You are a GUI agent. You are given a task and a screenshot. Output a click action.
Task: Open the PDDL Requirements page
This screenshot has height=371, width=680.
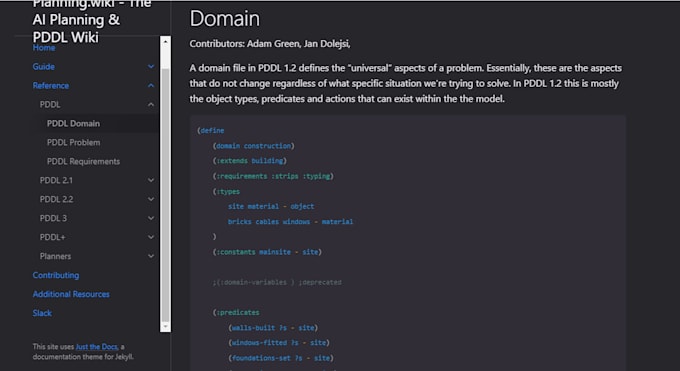83,161
